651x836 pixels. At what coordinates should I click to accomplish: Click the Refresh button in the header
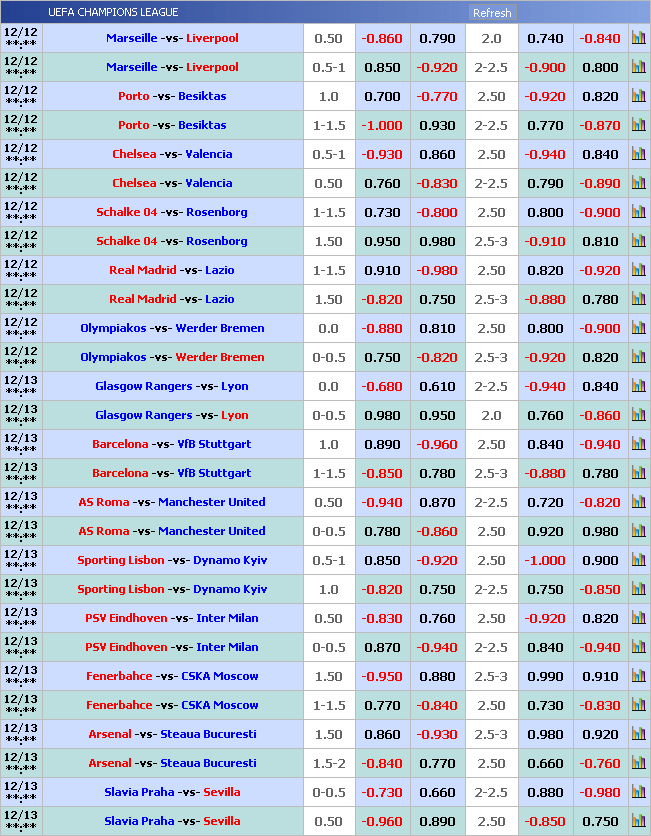(491, 13)
